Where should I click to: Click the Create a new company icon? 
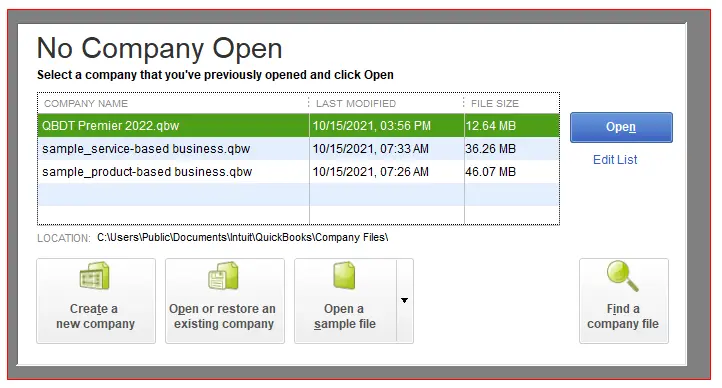[95, 276]
